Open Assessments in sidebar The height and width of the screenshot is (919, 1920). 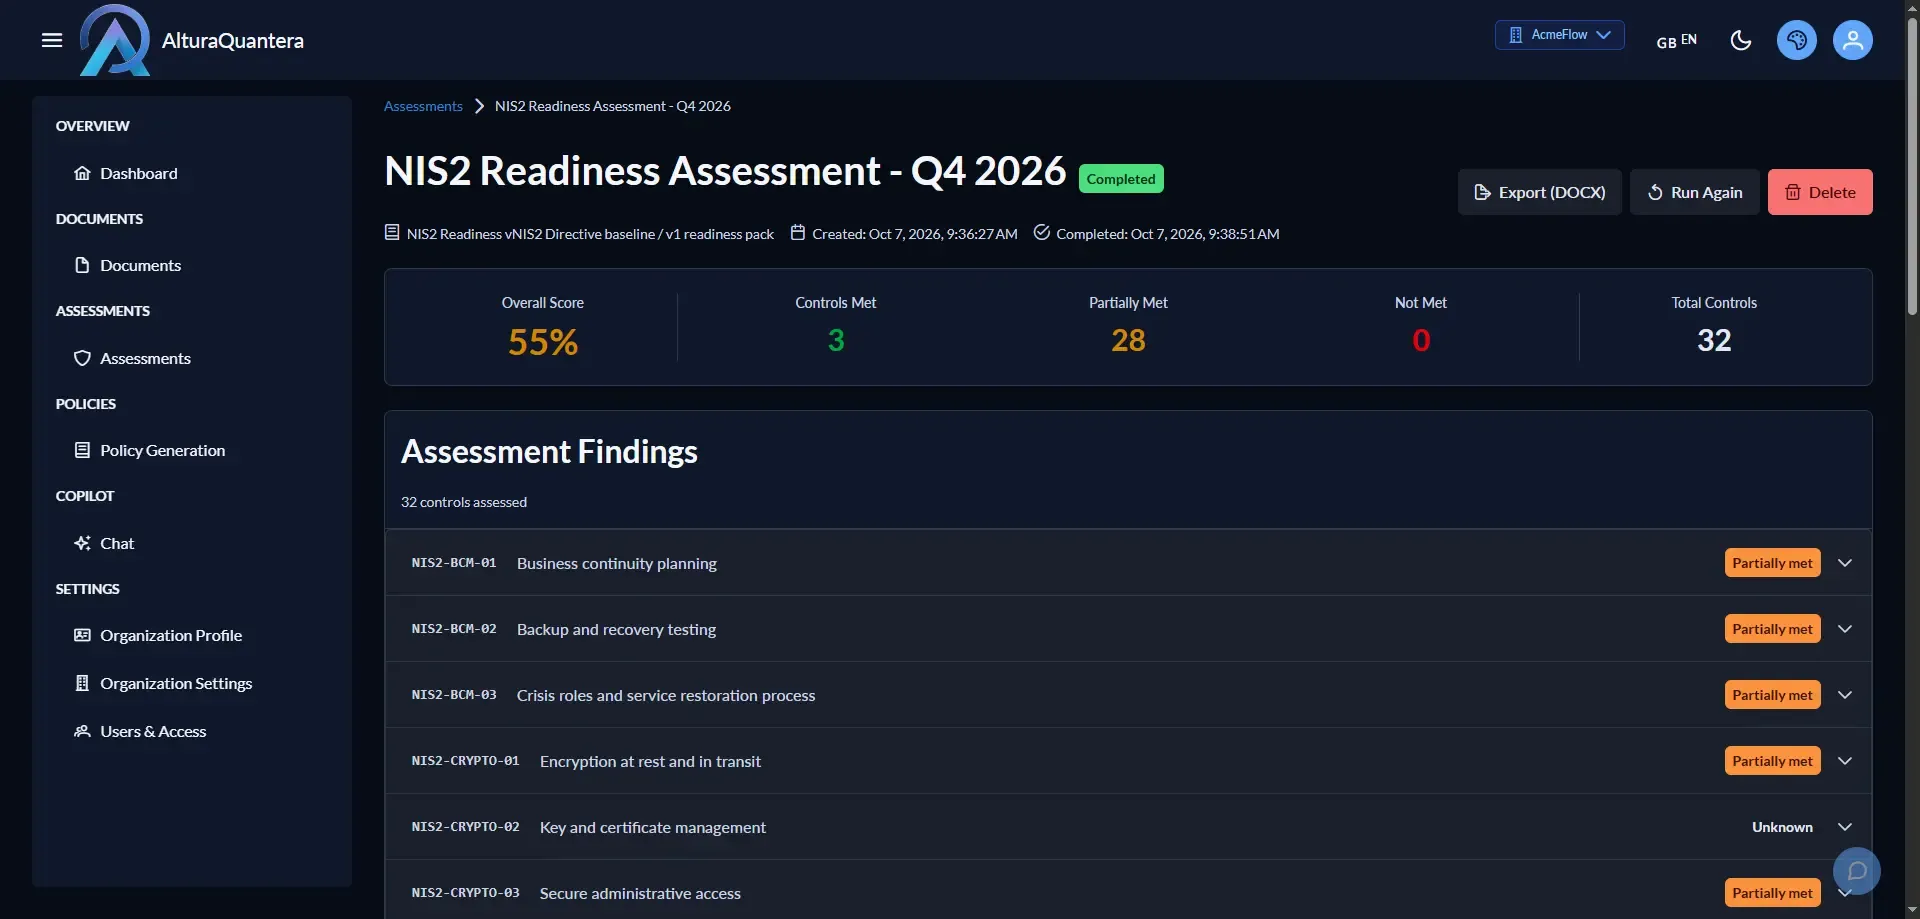pyautogui.click(x=145, y=358)
